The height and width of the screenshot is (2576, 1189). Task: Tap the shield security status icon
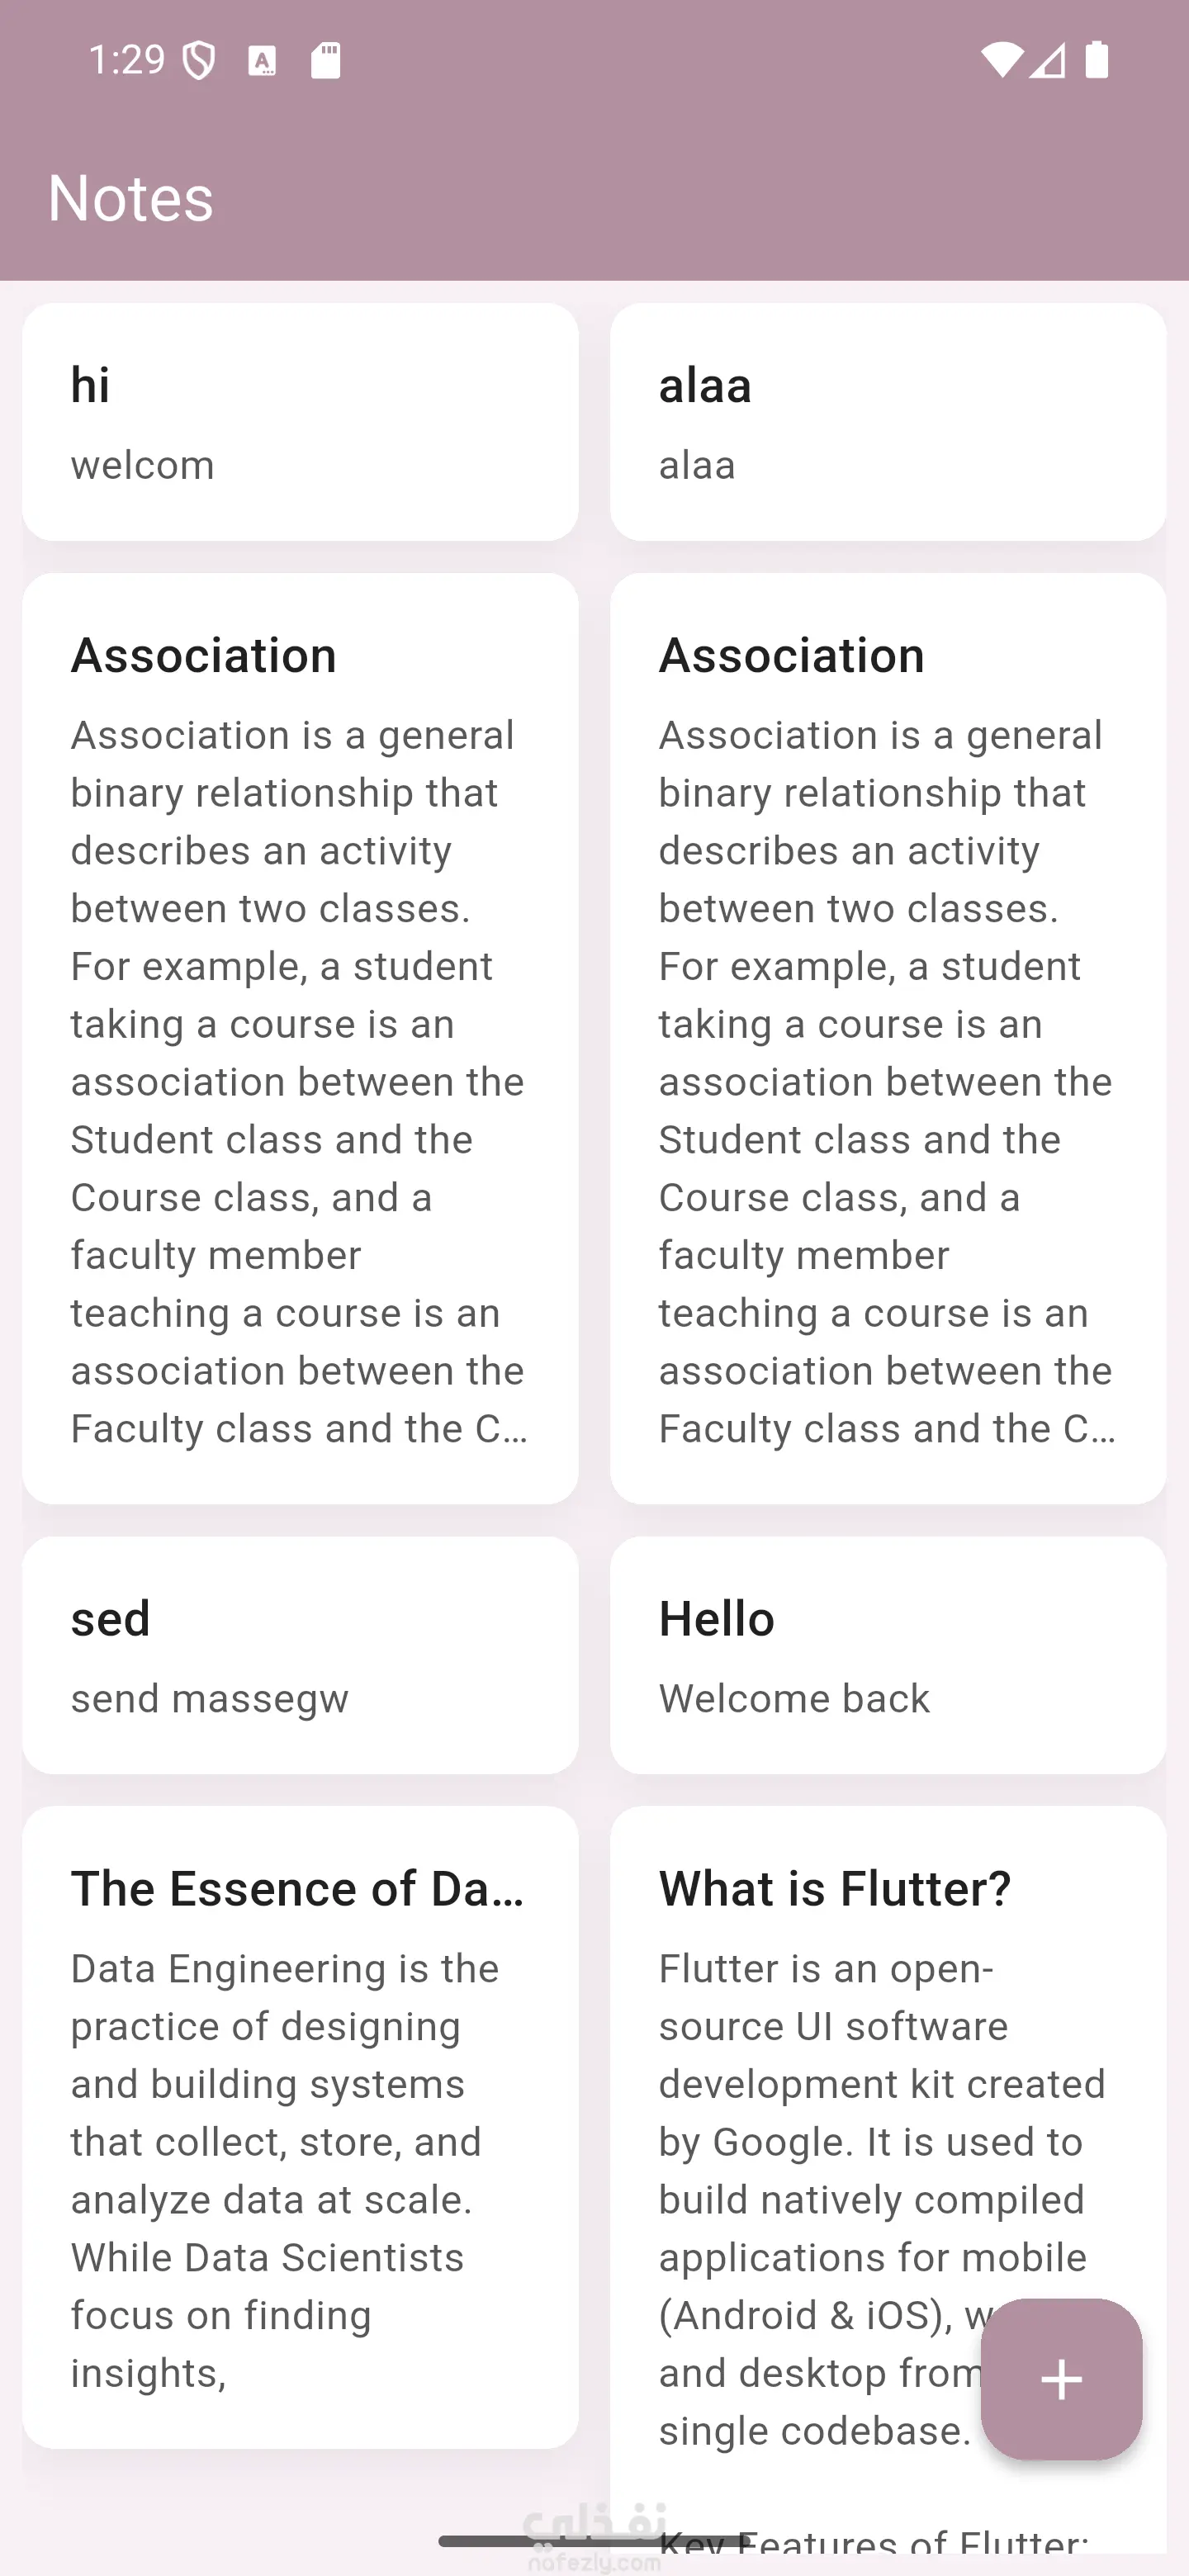[199, 61]
